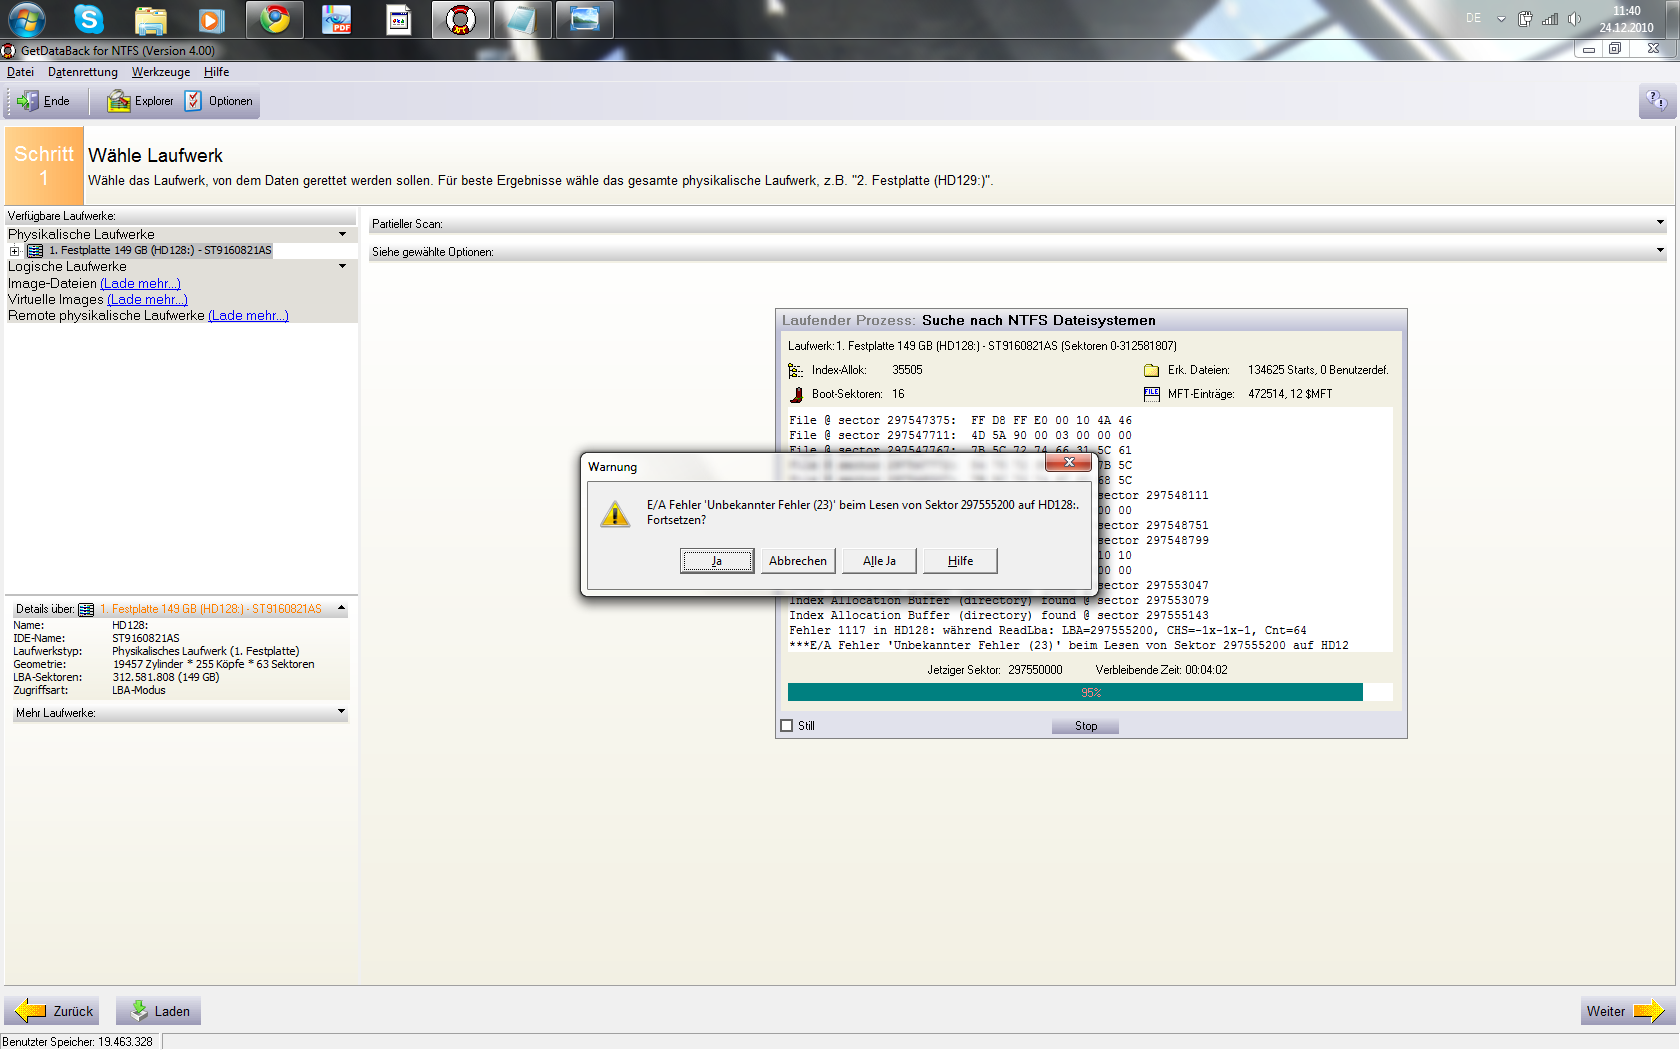Click the Verbleibende Zeit 00:04:02 text
1680x1050 pixels.
tap(1161, 670)
